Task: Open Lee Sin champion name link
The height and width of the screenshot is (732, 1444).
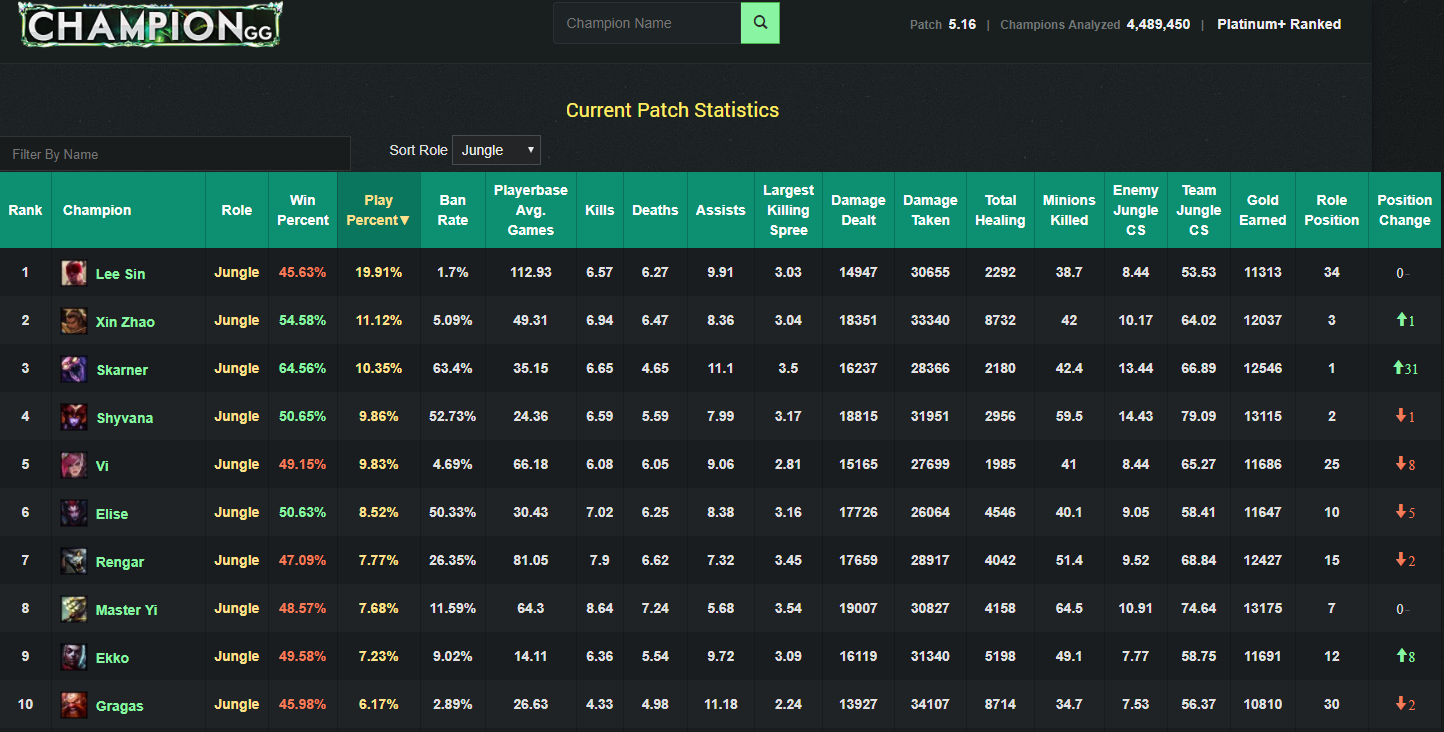Action: (x=120, y=274)
